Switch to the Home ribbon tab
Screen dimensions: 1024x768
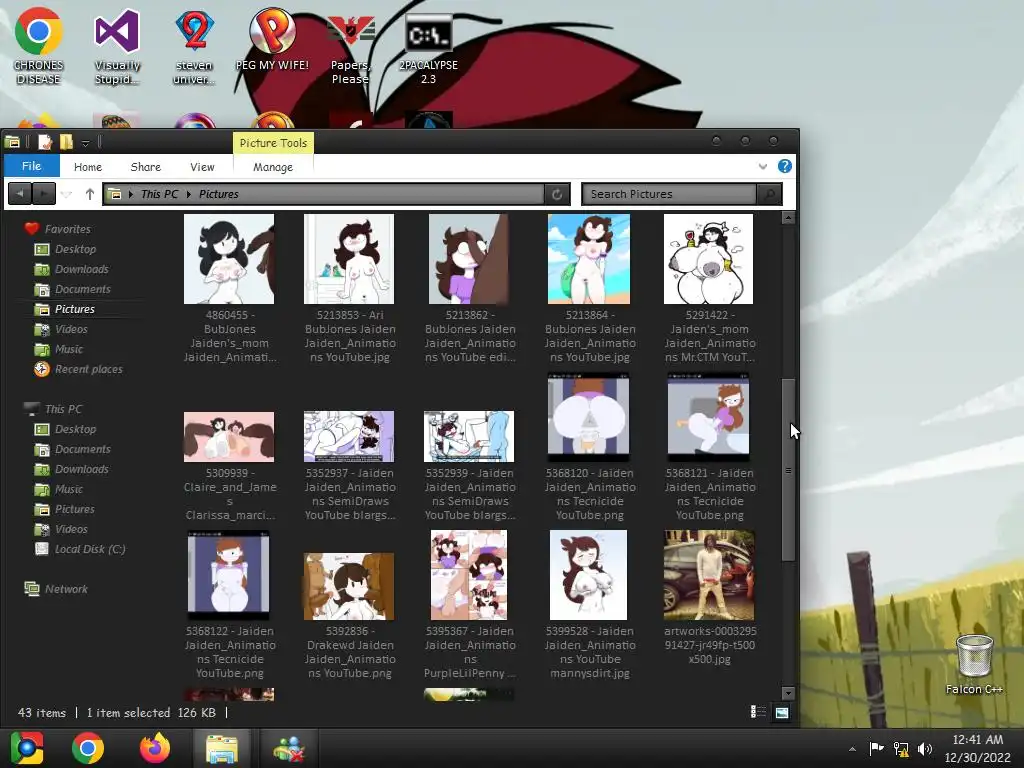pyautogui.click(x=88, y=167)
